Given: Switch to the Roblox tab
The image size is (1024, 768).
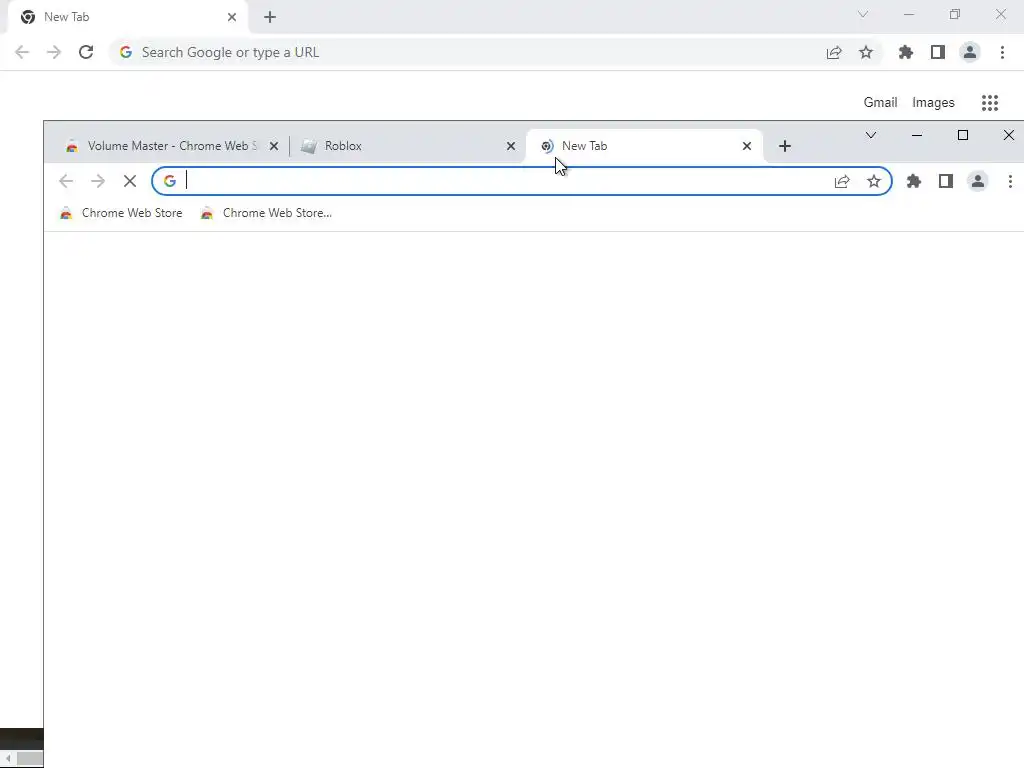Looking at the screenshot, I should (x=408, y=146).
